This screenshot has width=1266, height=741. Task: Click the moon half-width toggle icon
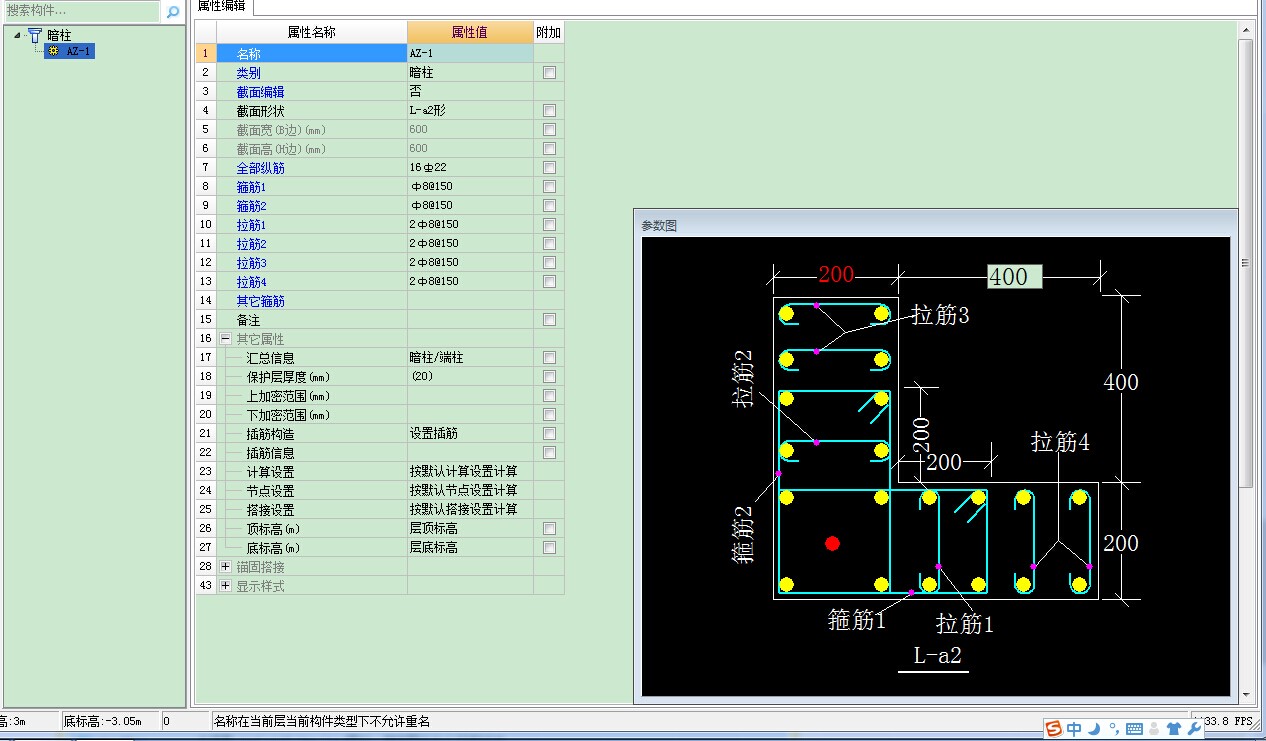[1094, 729]
